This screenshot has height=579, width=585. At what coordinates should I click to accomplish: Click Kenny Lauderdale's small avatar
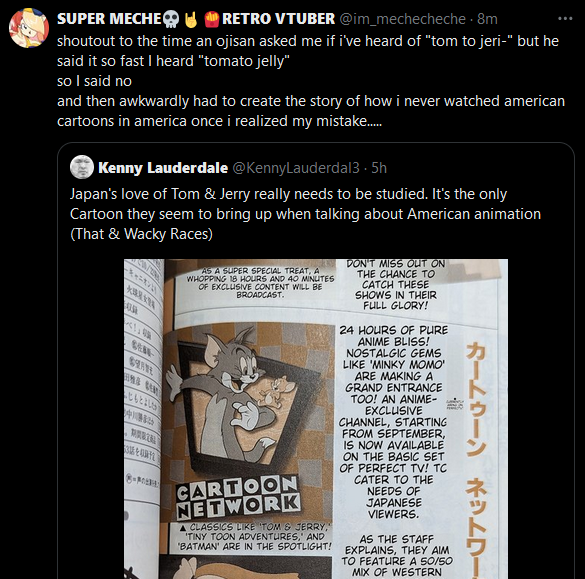pyautogui.click(x=82, y=167)
